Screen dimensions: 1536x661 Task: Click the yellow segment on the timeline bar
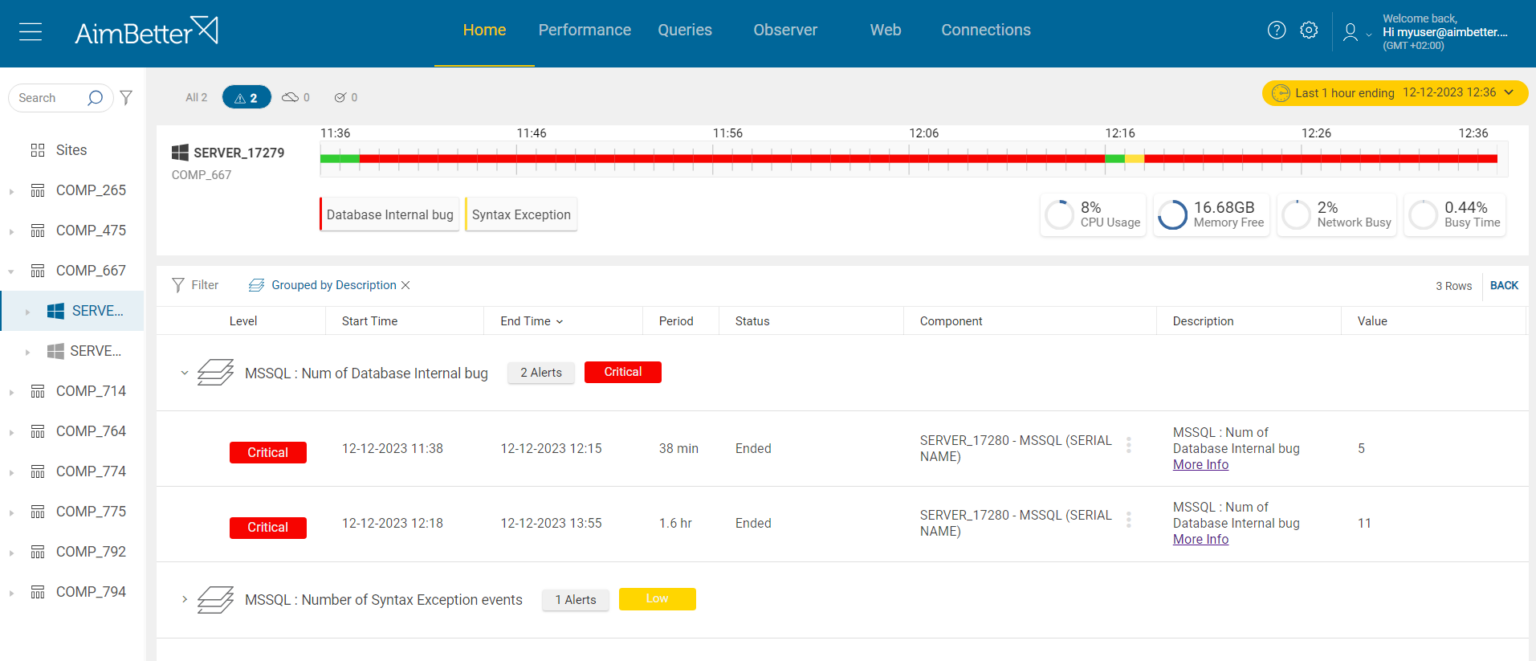tap(1134, 158)
